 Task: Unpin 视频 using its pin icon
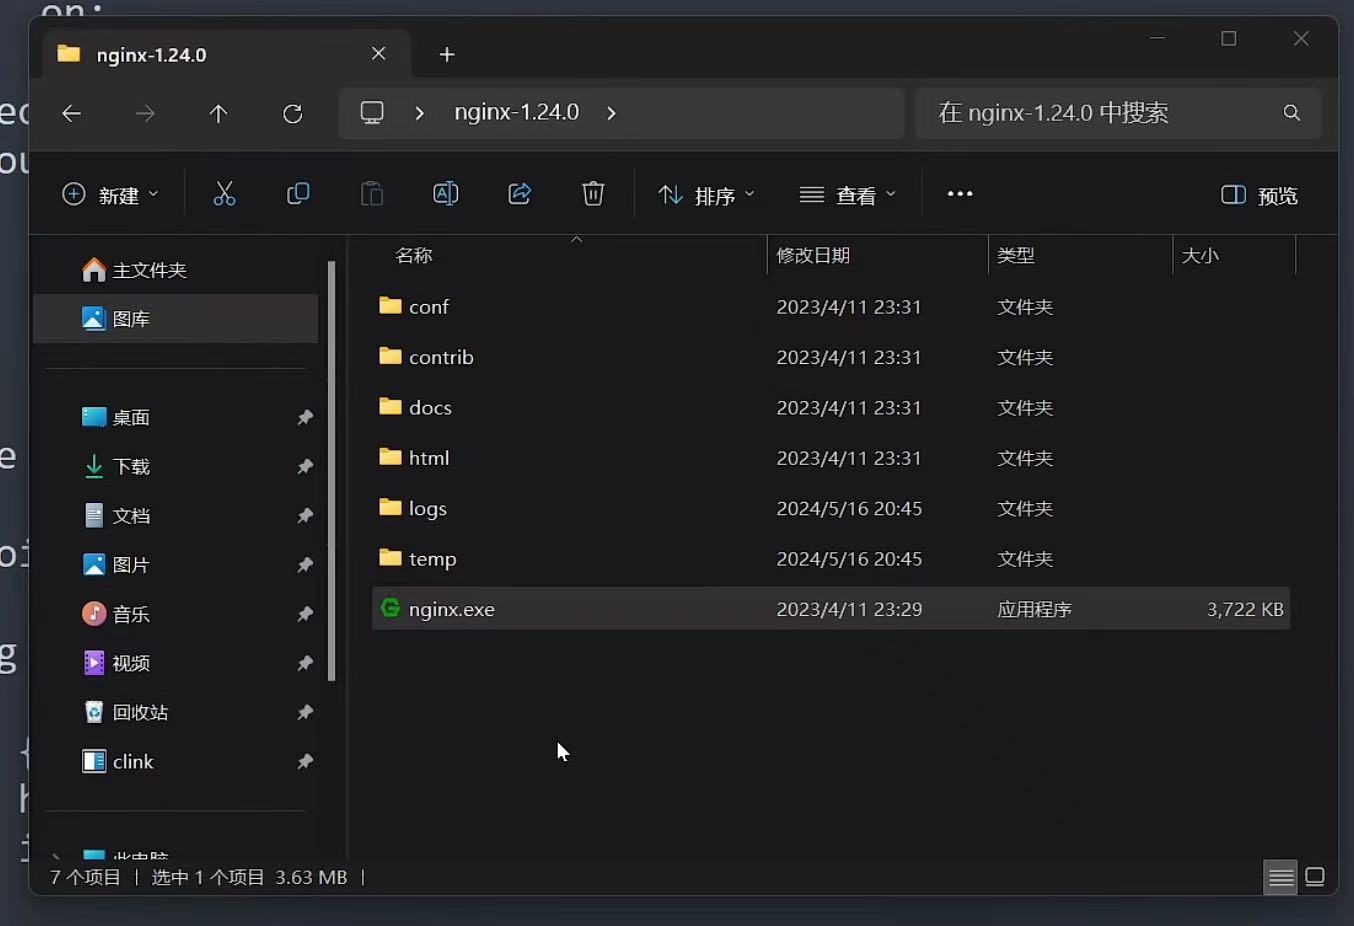tap(305, 663)
